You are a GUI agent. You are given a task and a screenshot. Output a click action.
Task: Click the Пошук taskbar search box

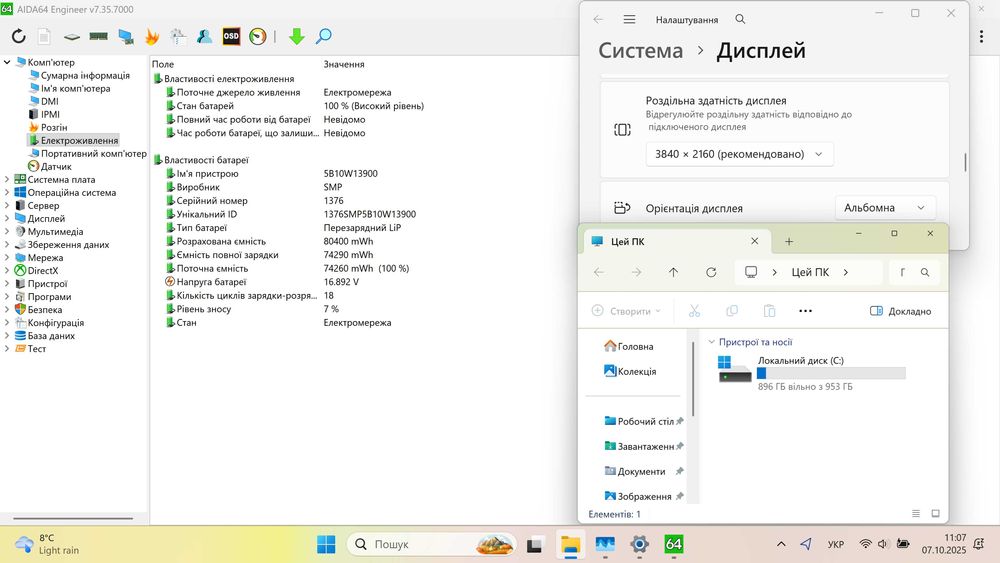(x=432, y=545)
